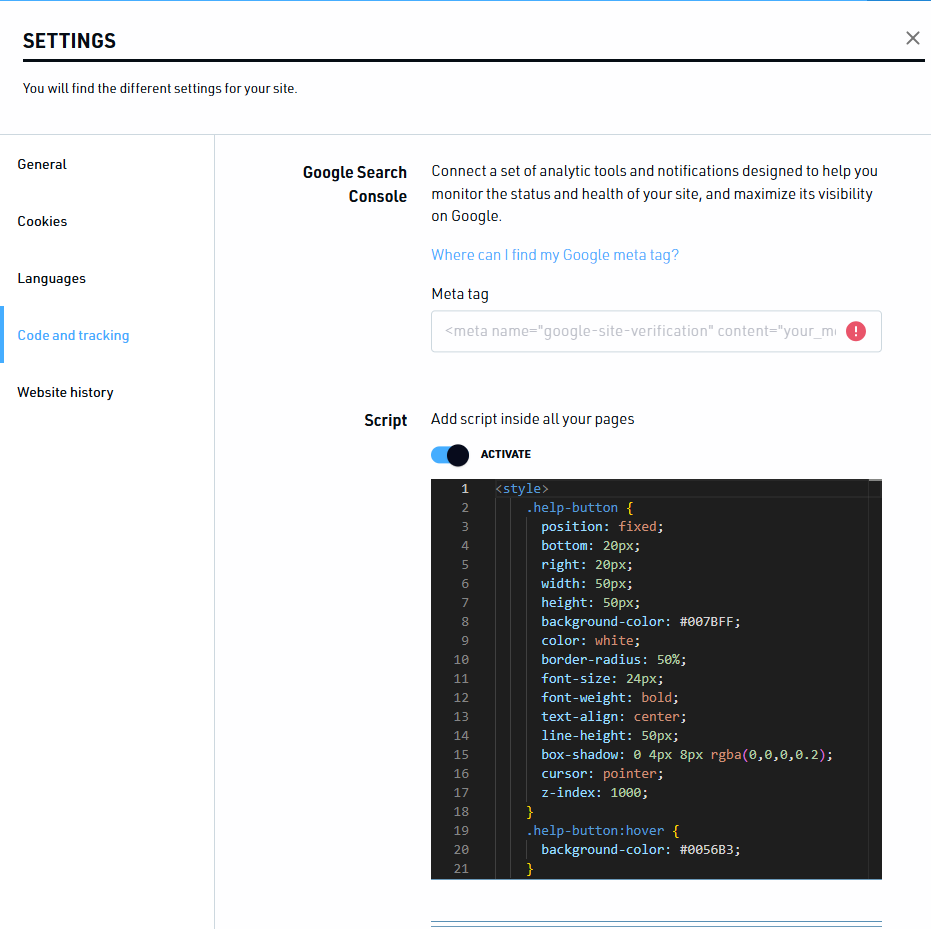Click the 'box-shadow' code line
This screenshot has width=931, height=929.
(687, 754)
